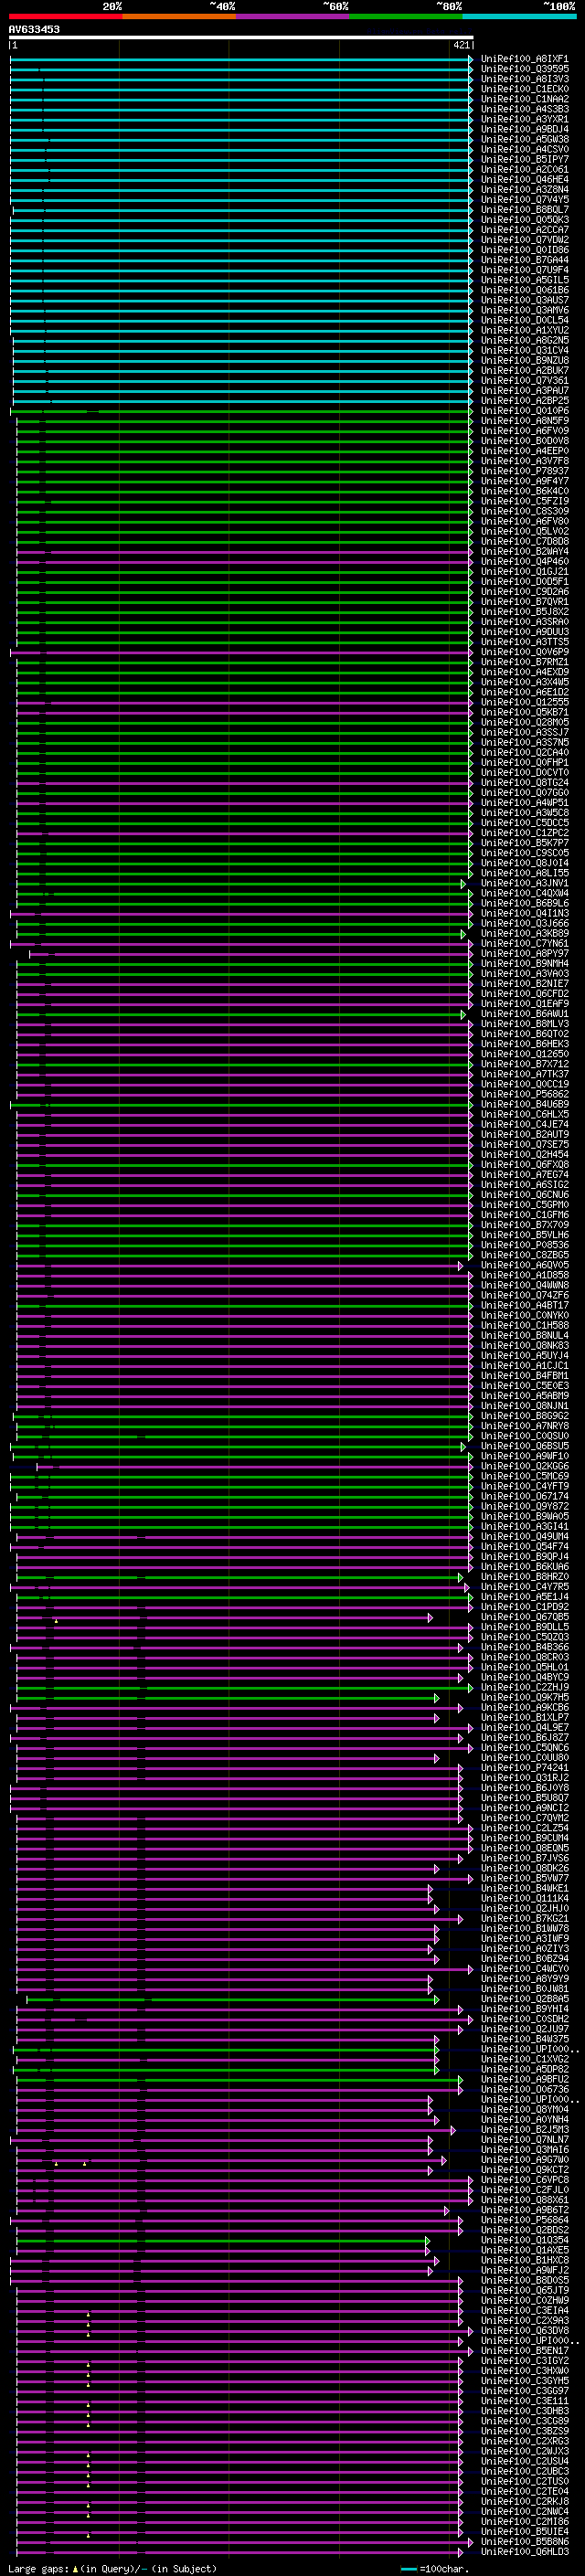Select hit label UniRef100_C1ECK0

coord(525,89)
